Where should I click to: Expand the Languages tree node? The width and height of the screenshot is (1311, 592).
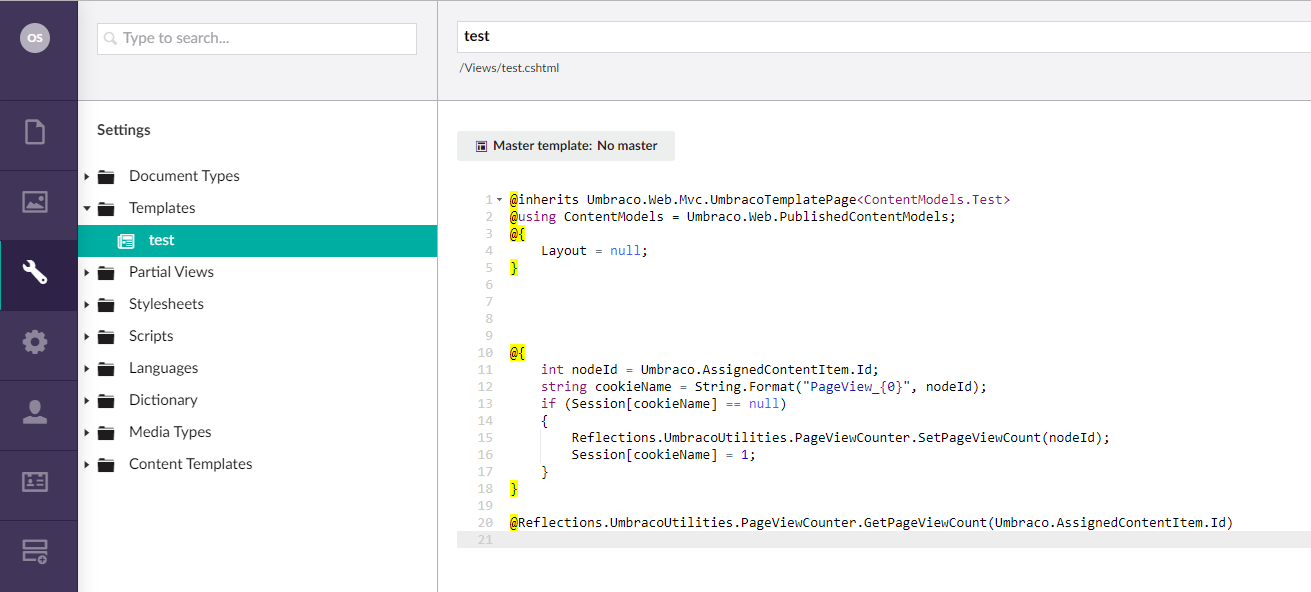[87, 369]
